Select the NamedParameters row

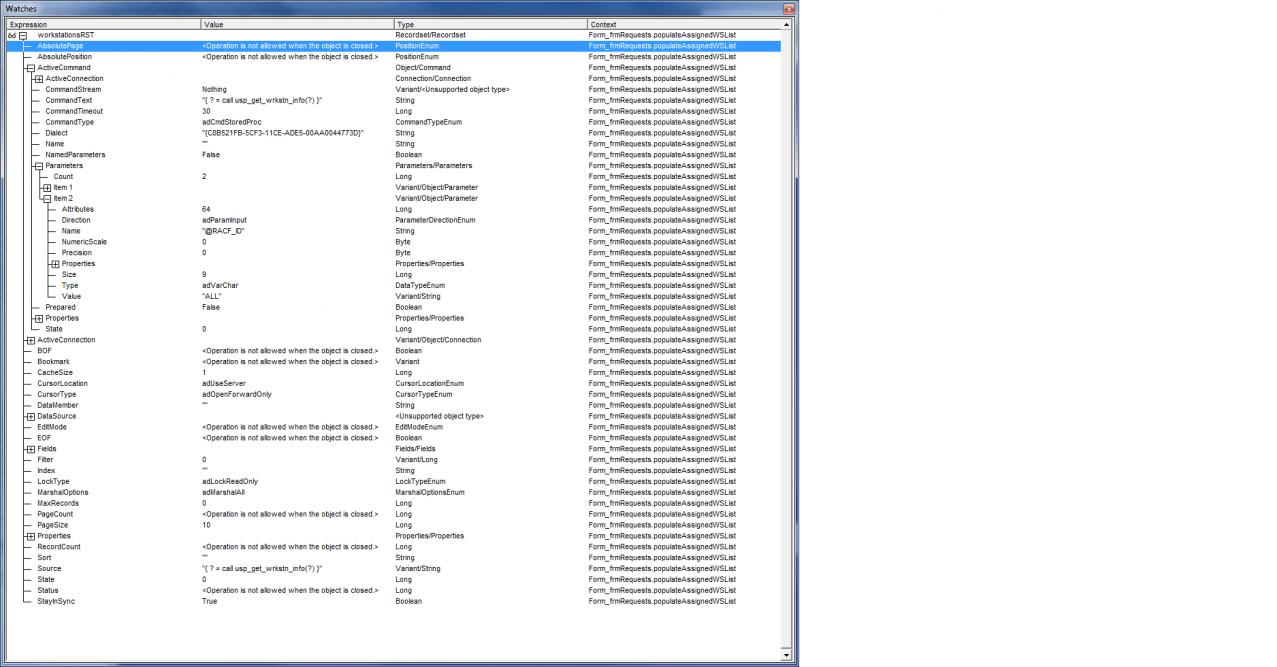(x=393, y=155)
